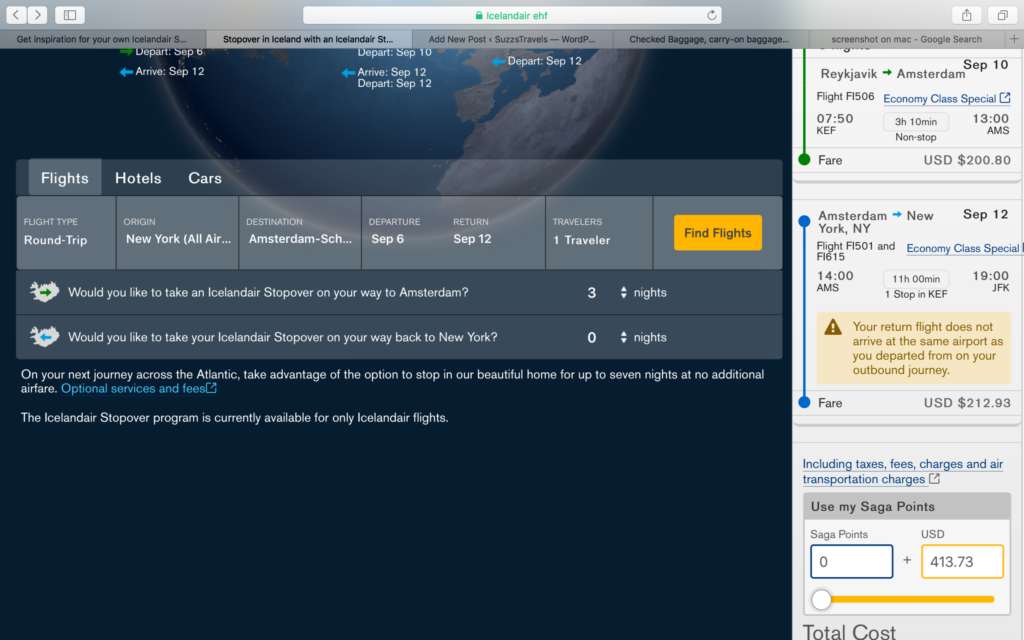Show the Safari sidebar
This screenshot has height=640, width=1024.
click(x=70, y=14)
